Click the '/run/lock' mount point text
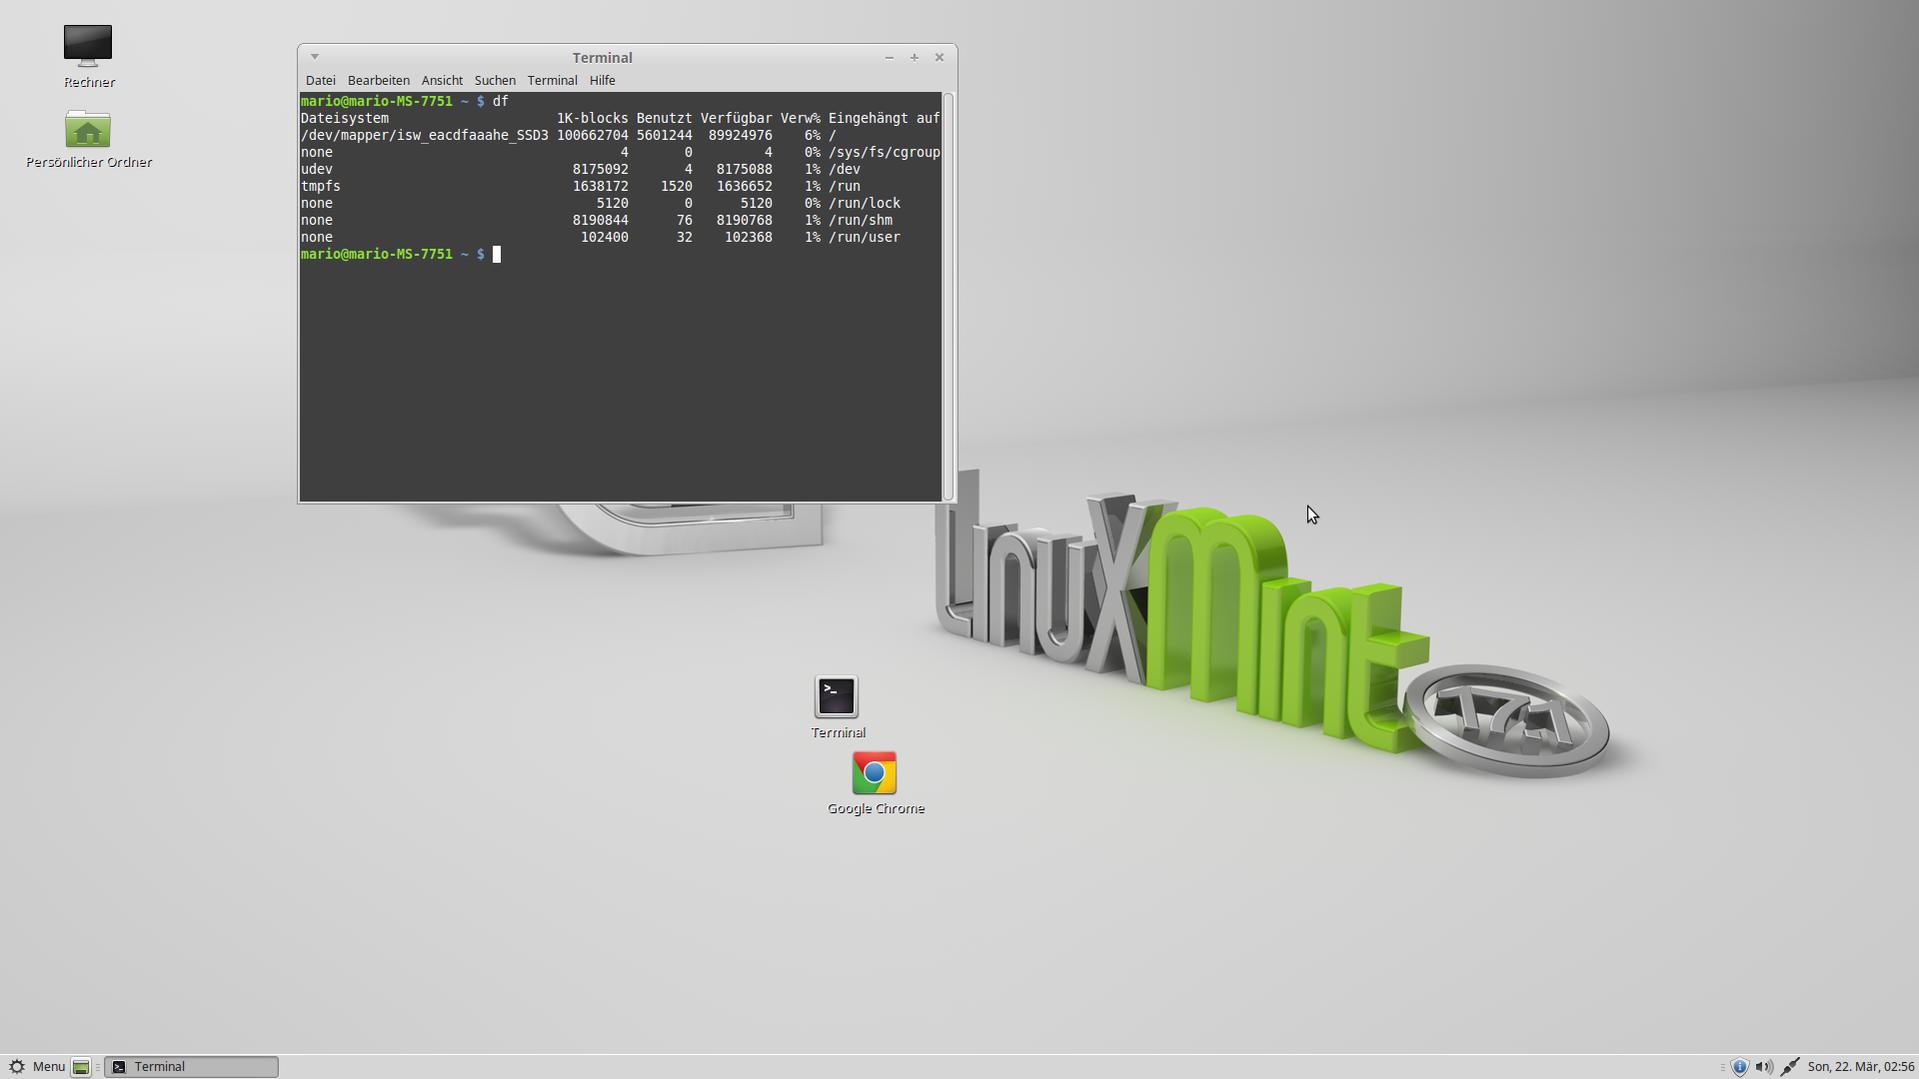This screenshot has width=1919, height=1079. click(x=864, y=203)
